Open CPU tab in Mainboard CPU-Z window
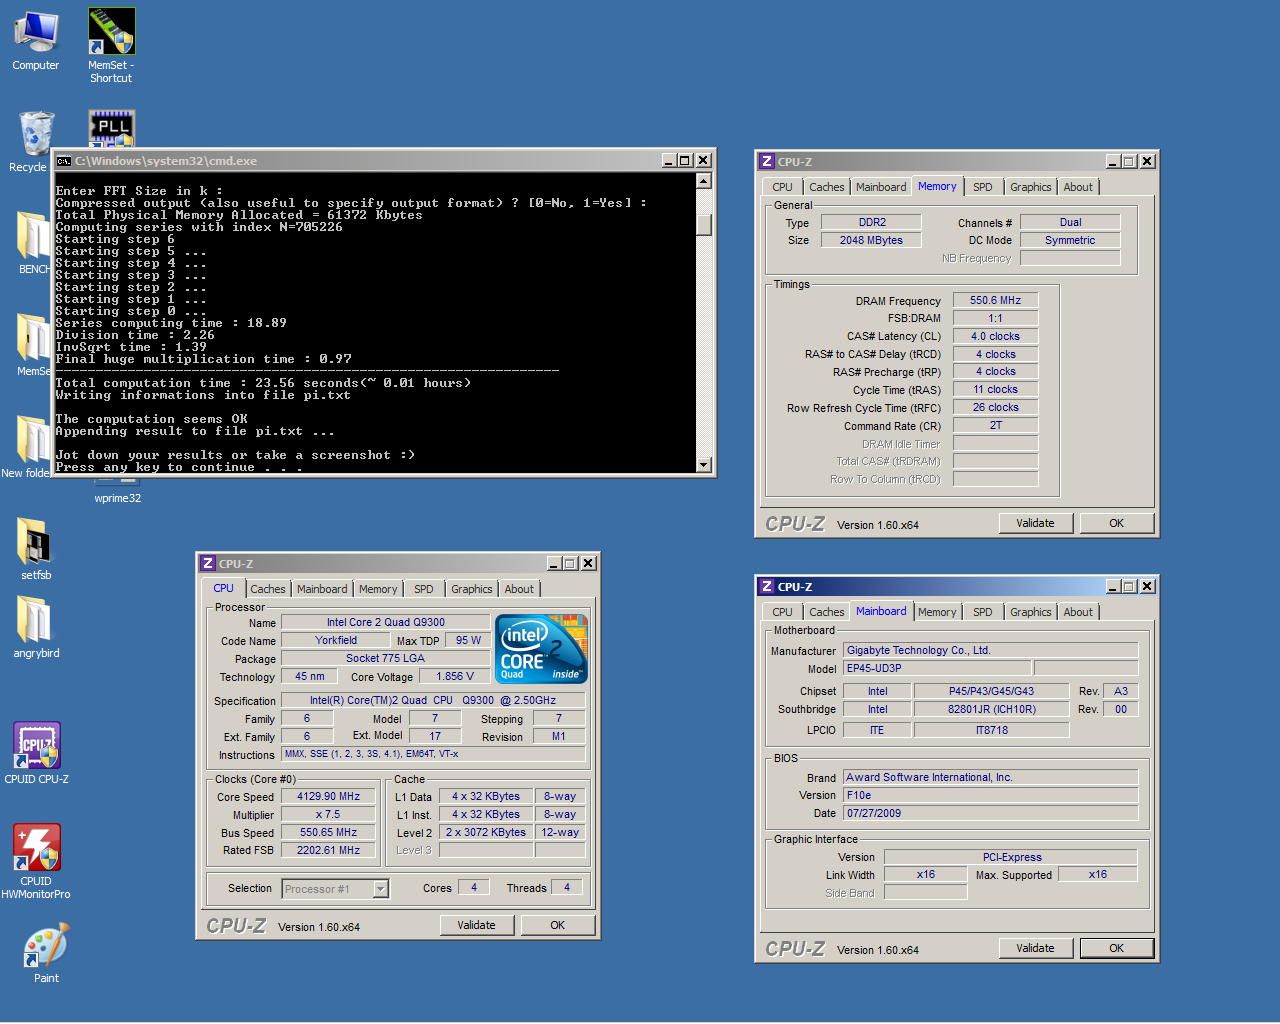 (x=782, y=612)
